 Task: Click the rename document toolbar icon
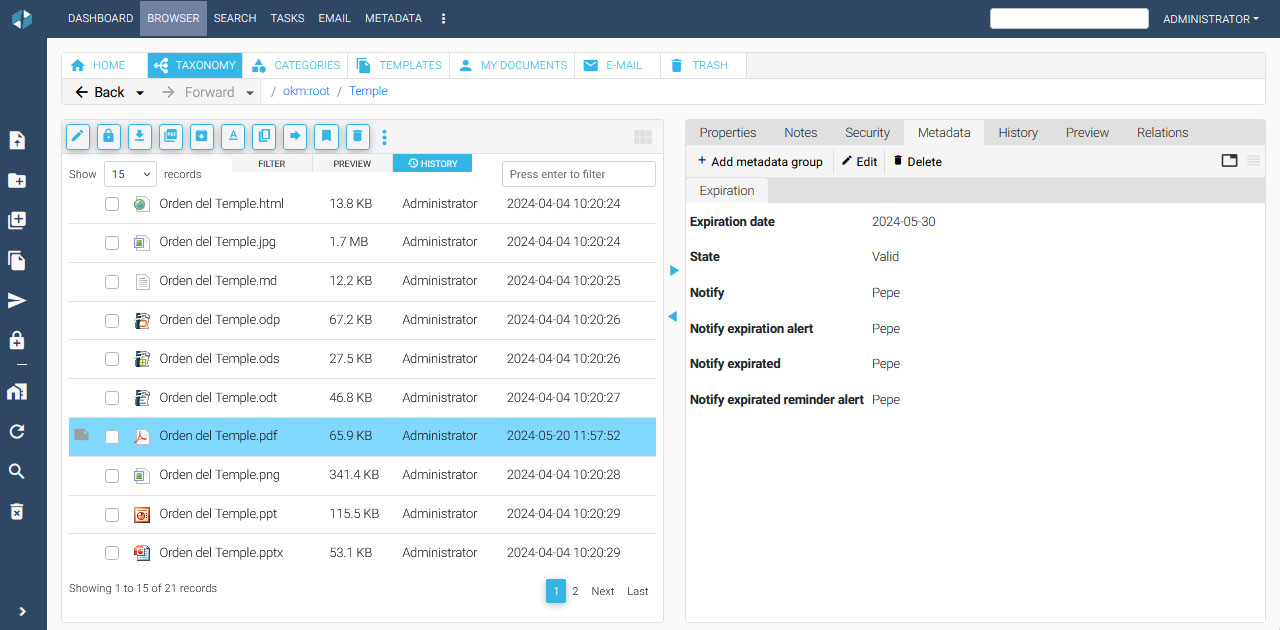click(x=233, y=136)
